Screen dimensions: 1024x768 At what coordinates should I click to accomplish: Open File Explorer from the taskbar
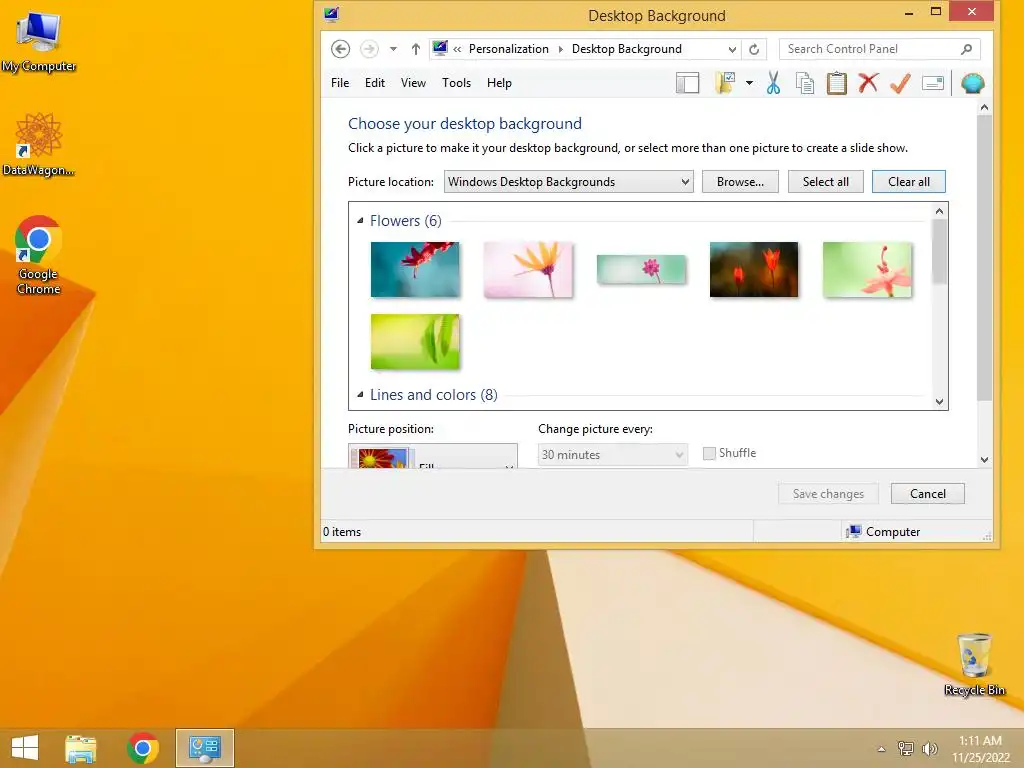click(x=80, y=748)
